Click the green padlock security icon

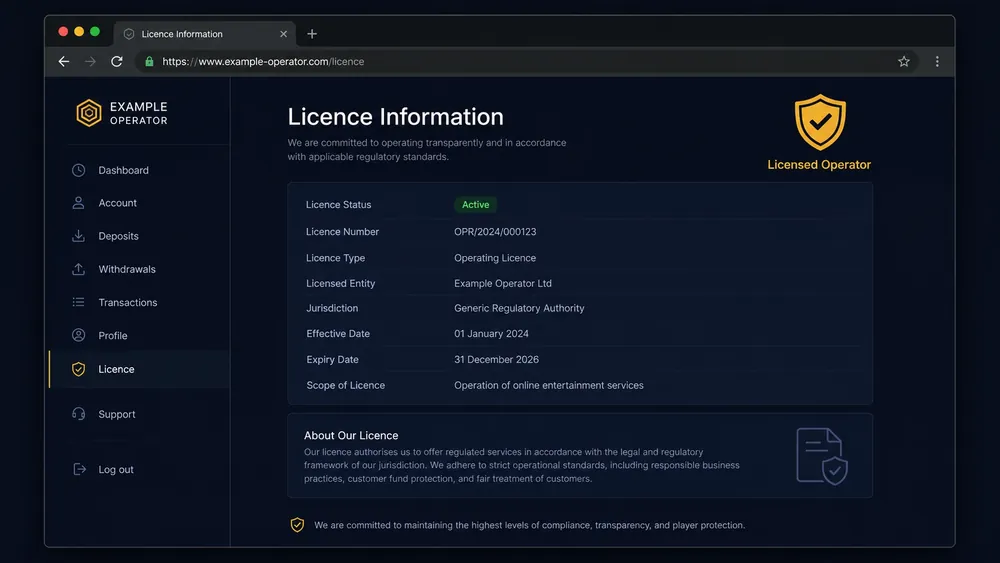(x=149, y=61)
